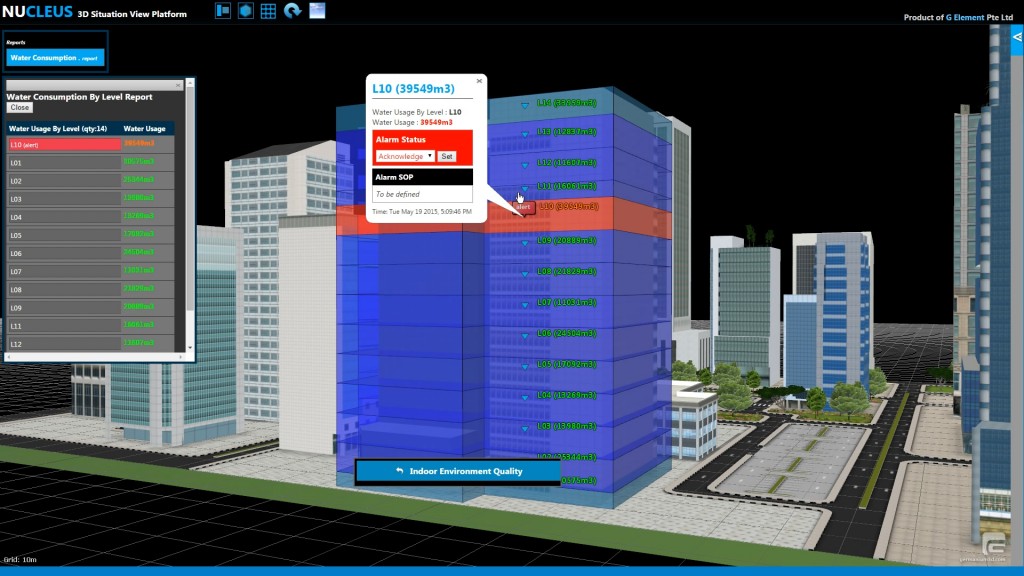Click the triangle marker beside L07 label
The height and width of the screenshot is (576, 1024).
[525, 305]
